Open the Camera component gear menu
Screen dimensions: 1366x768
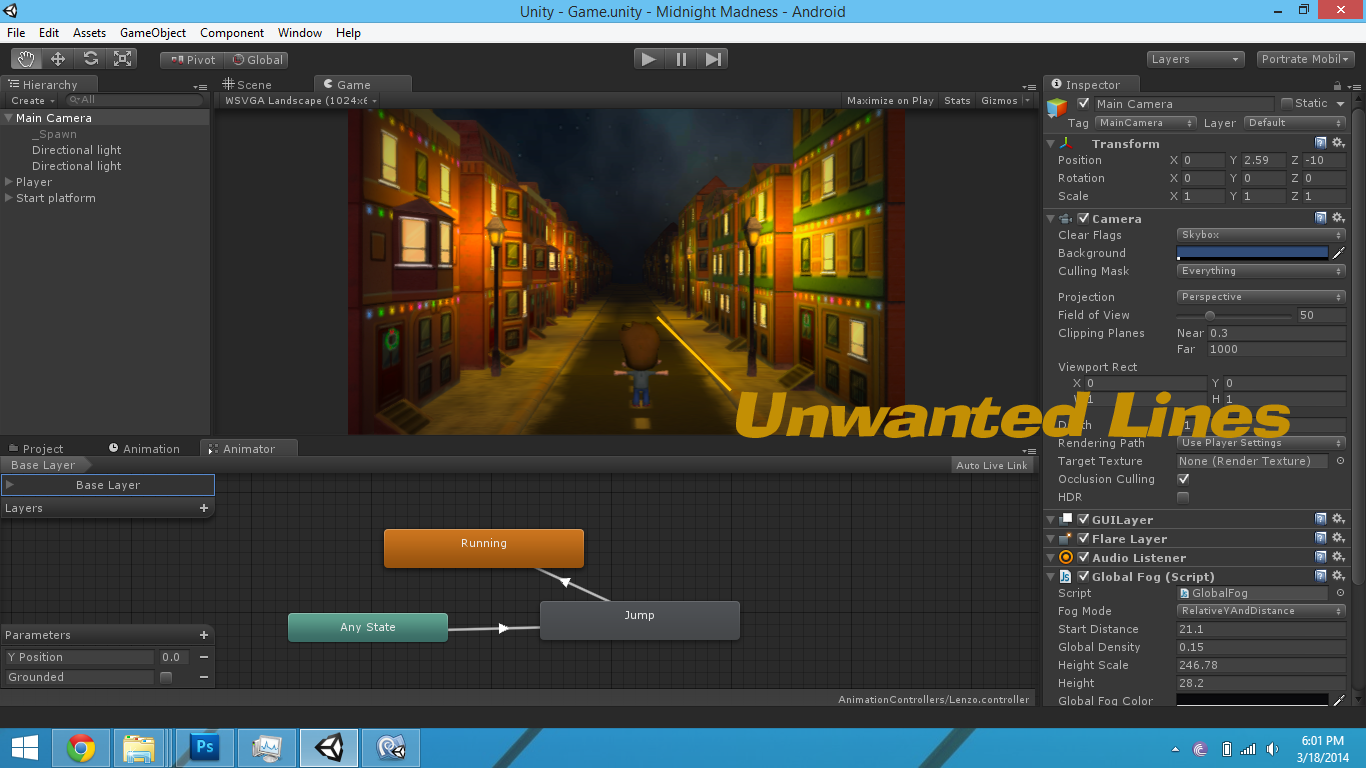tap(1338, 218)
